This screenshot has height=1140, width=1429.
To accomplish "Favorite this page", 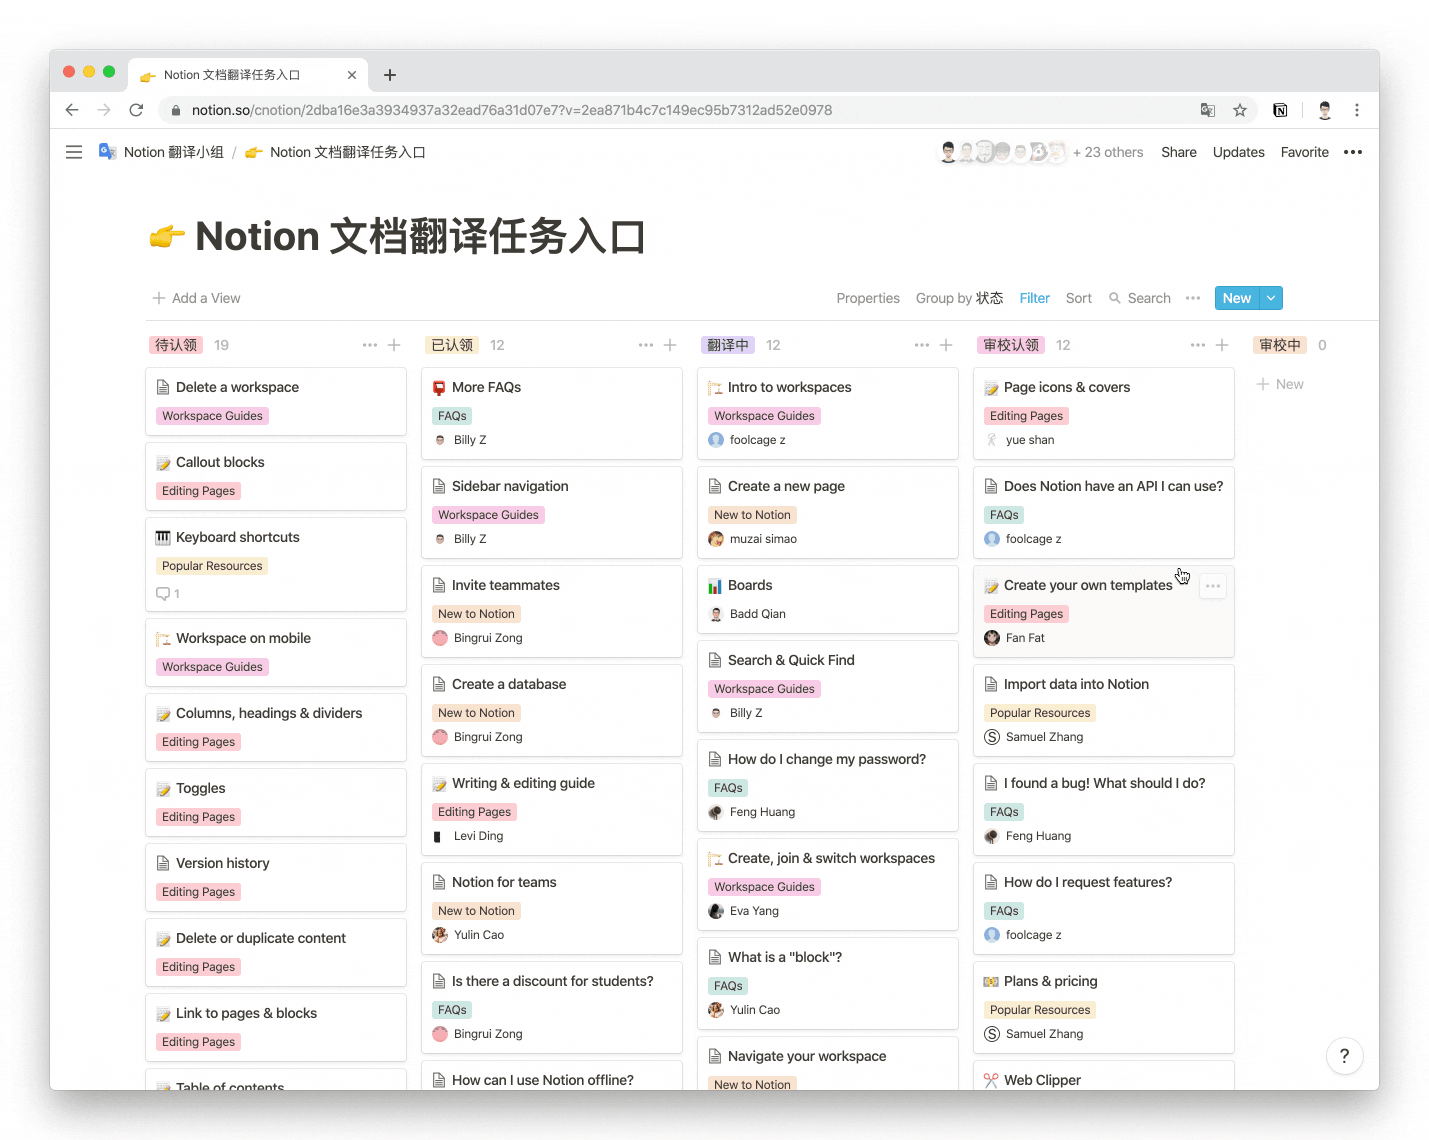I will tap(1305, 152).
